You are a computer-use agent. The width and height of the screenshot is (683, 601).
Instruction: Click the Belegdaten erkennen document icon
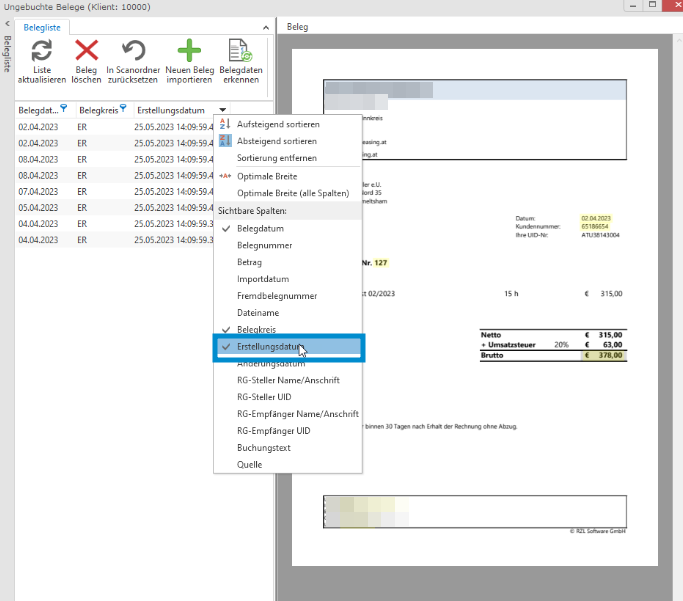(x=240, y=51)
